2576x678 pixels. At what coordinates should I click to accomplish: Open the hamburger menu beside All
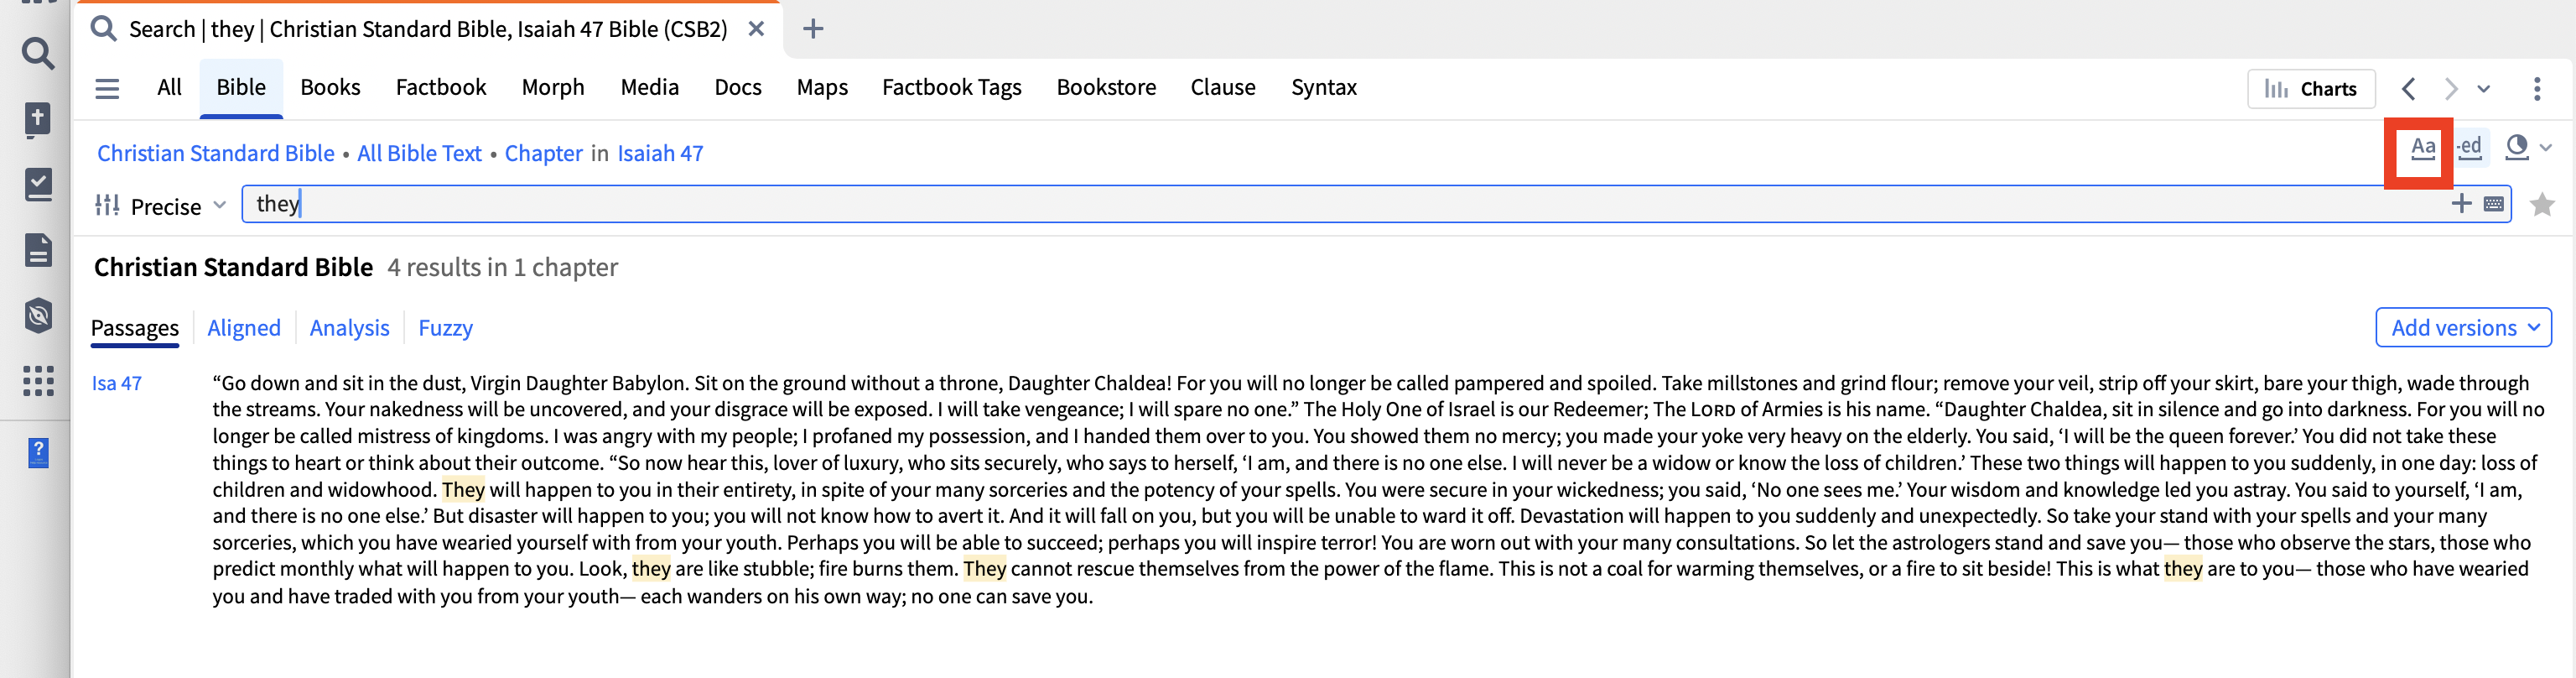107,89
